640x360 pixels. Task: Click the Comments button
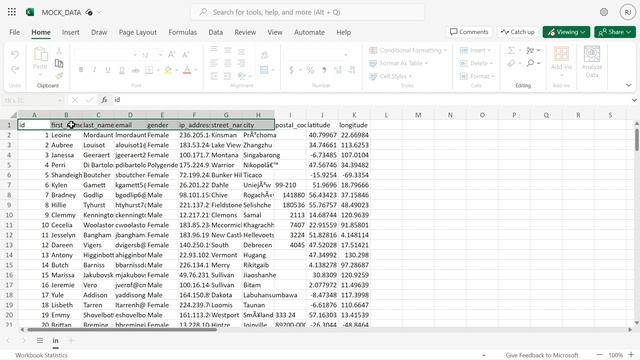tap(469, 32)
